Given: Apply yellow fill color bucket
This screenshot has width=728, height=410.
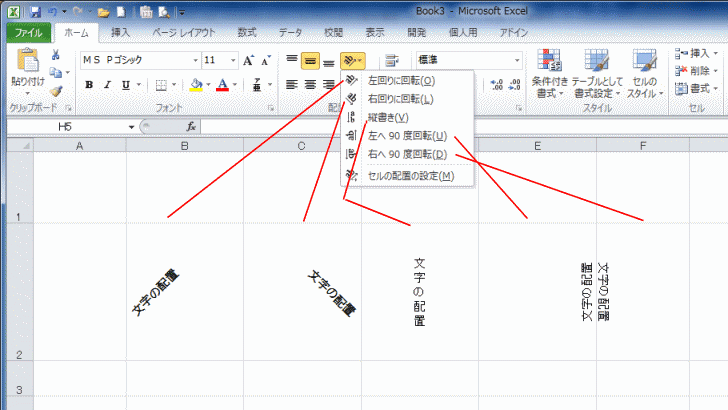Looking at the screenshot, I should click(196, 85).
